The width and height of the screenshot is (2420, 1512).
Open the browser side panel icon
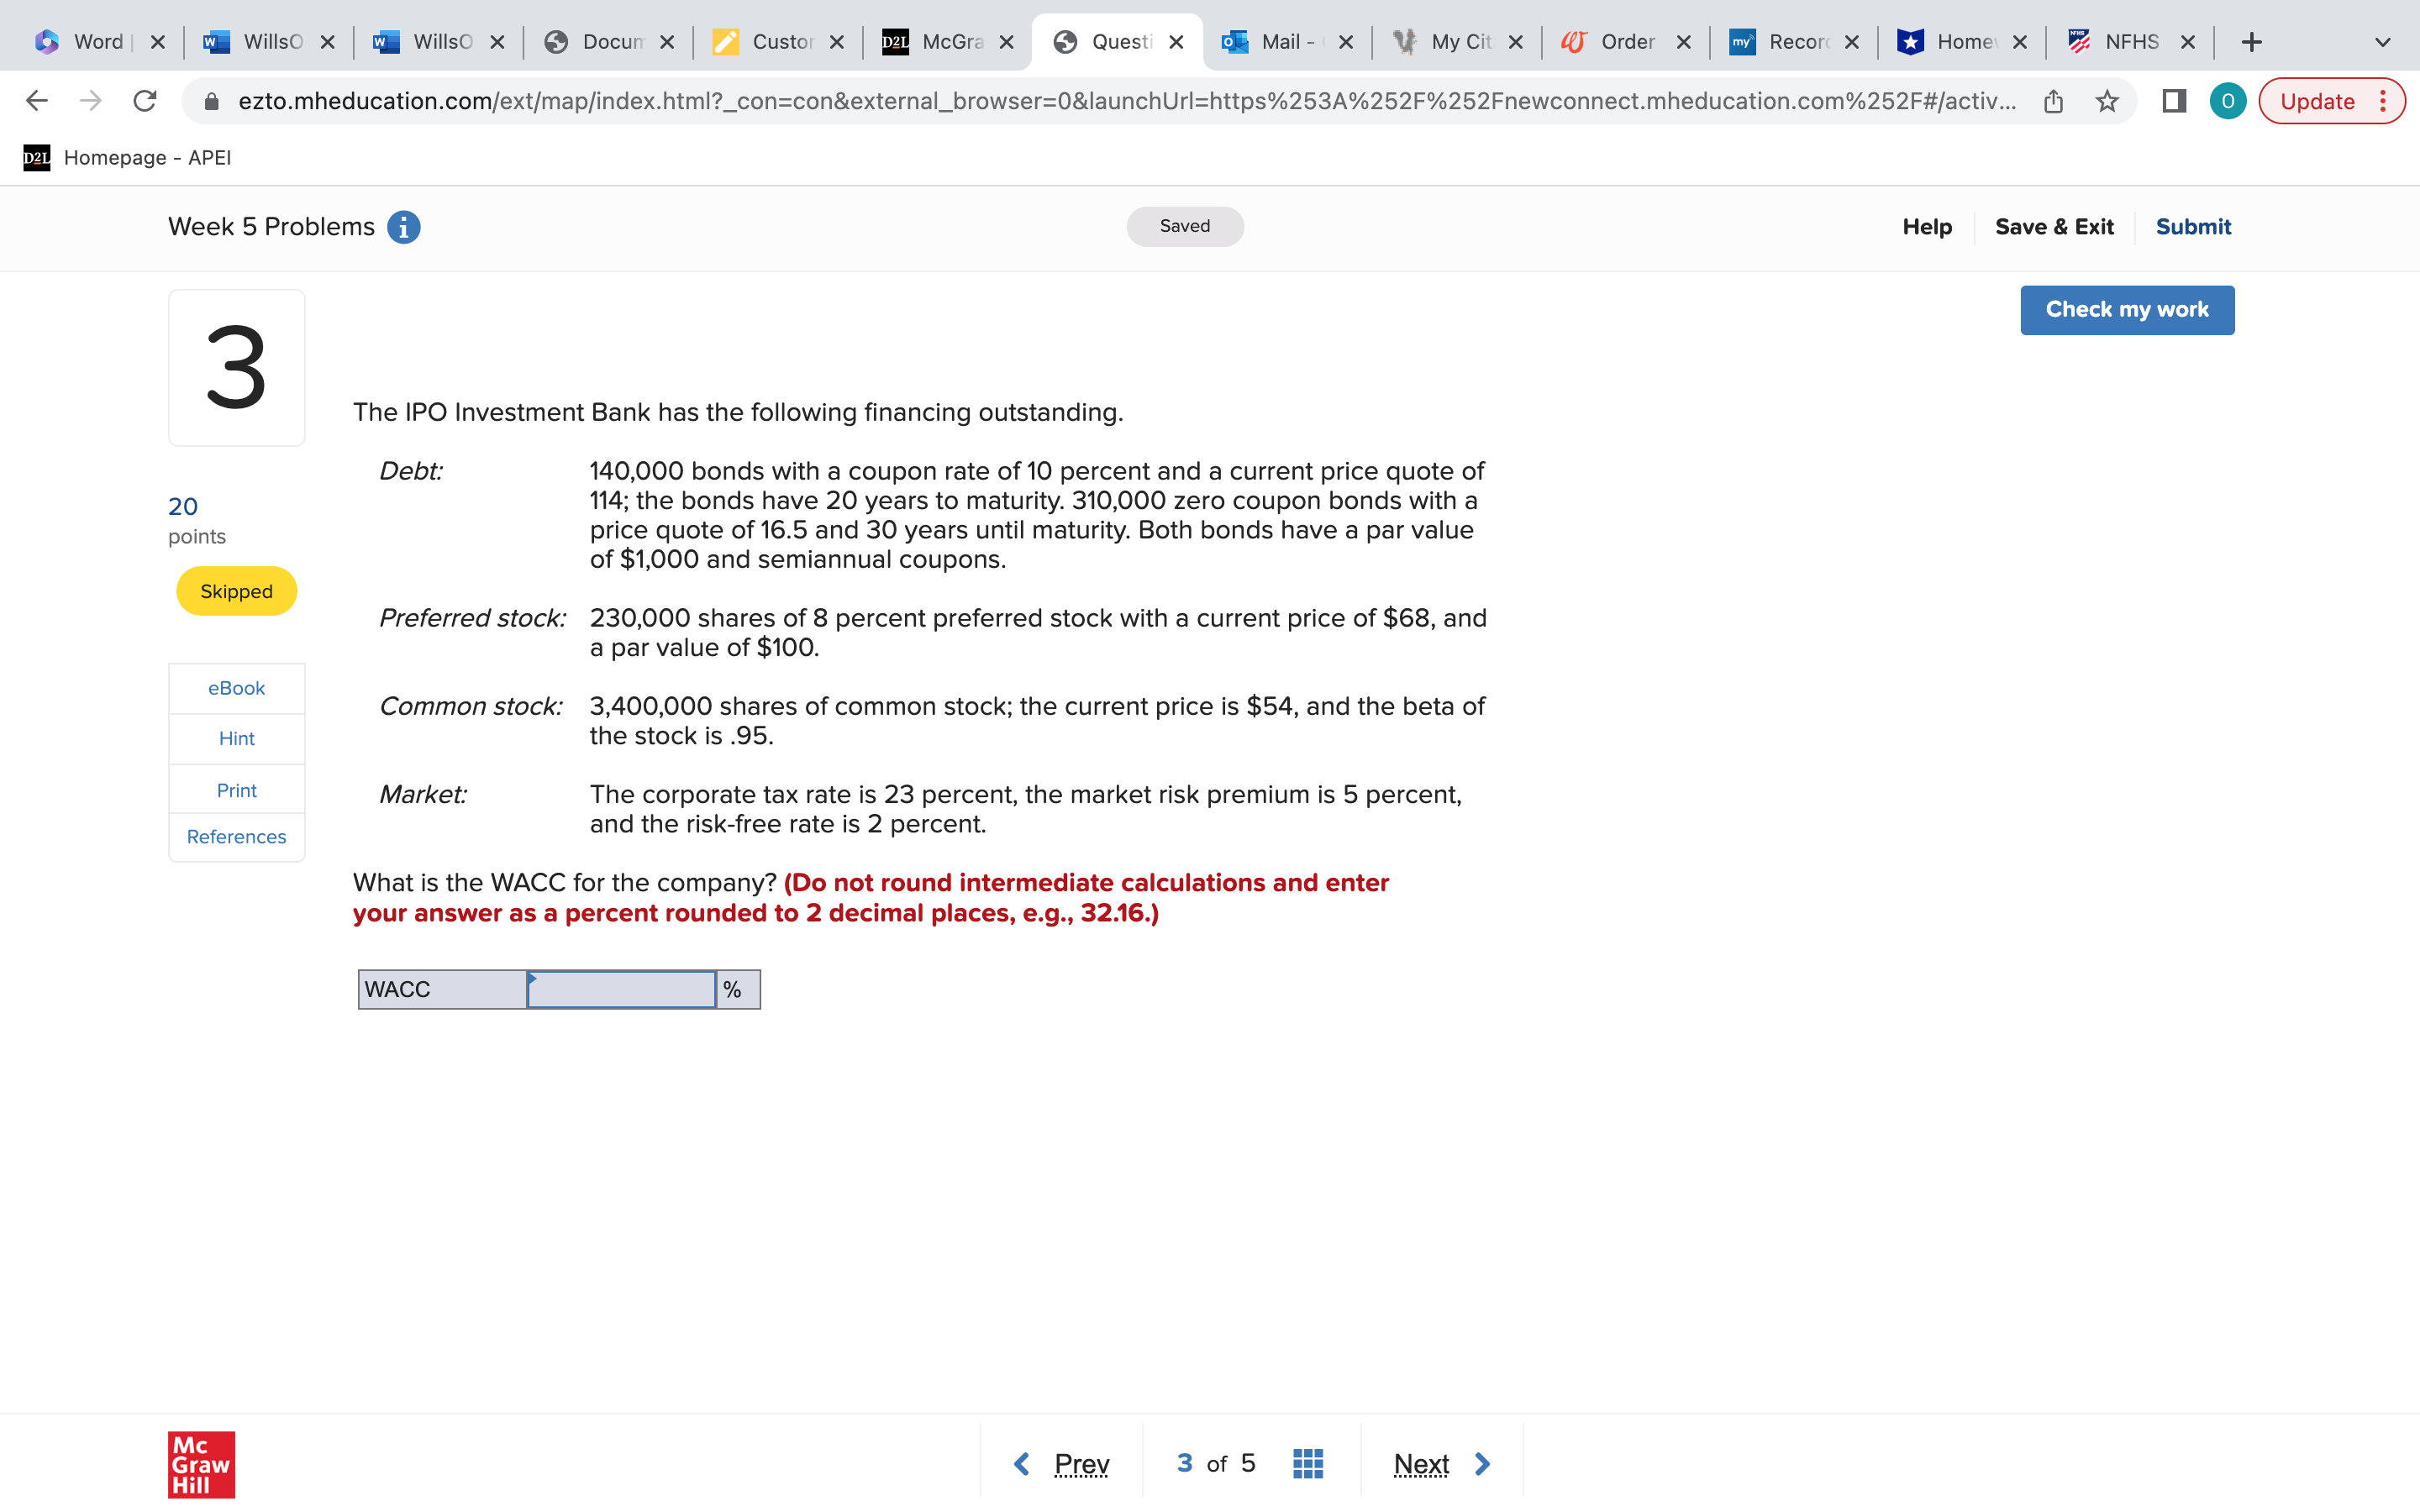[2173, 101]
